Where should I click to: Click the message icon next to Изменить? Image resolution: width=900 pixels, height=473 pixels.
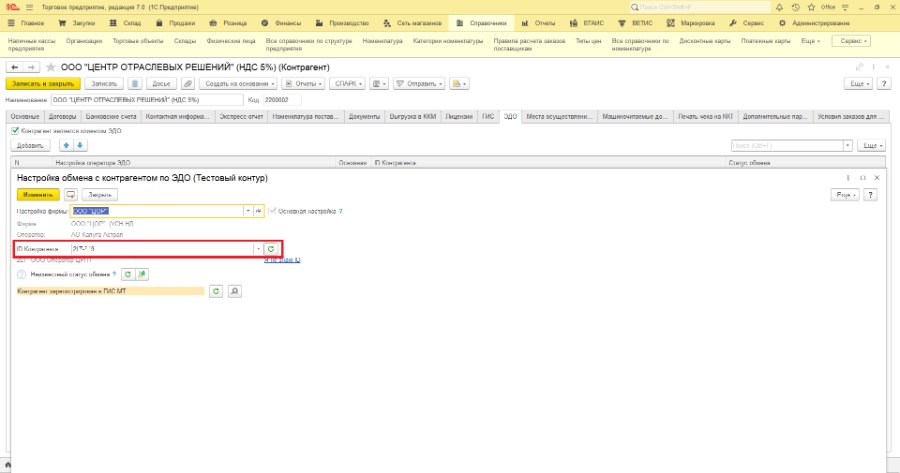(x=70, y=195)
